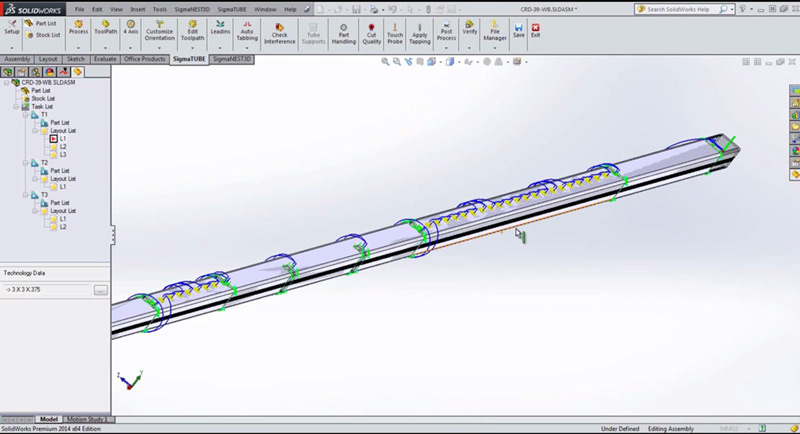The image size is (800, 434).
Task: Switch to the SigmaNEST3D tab
Action: (231, 59)
